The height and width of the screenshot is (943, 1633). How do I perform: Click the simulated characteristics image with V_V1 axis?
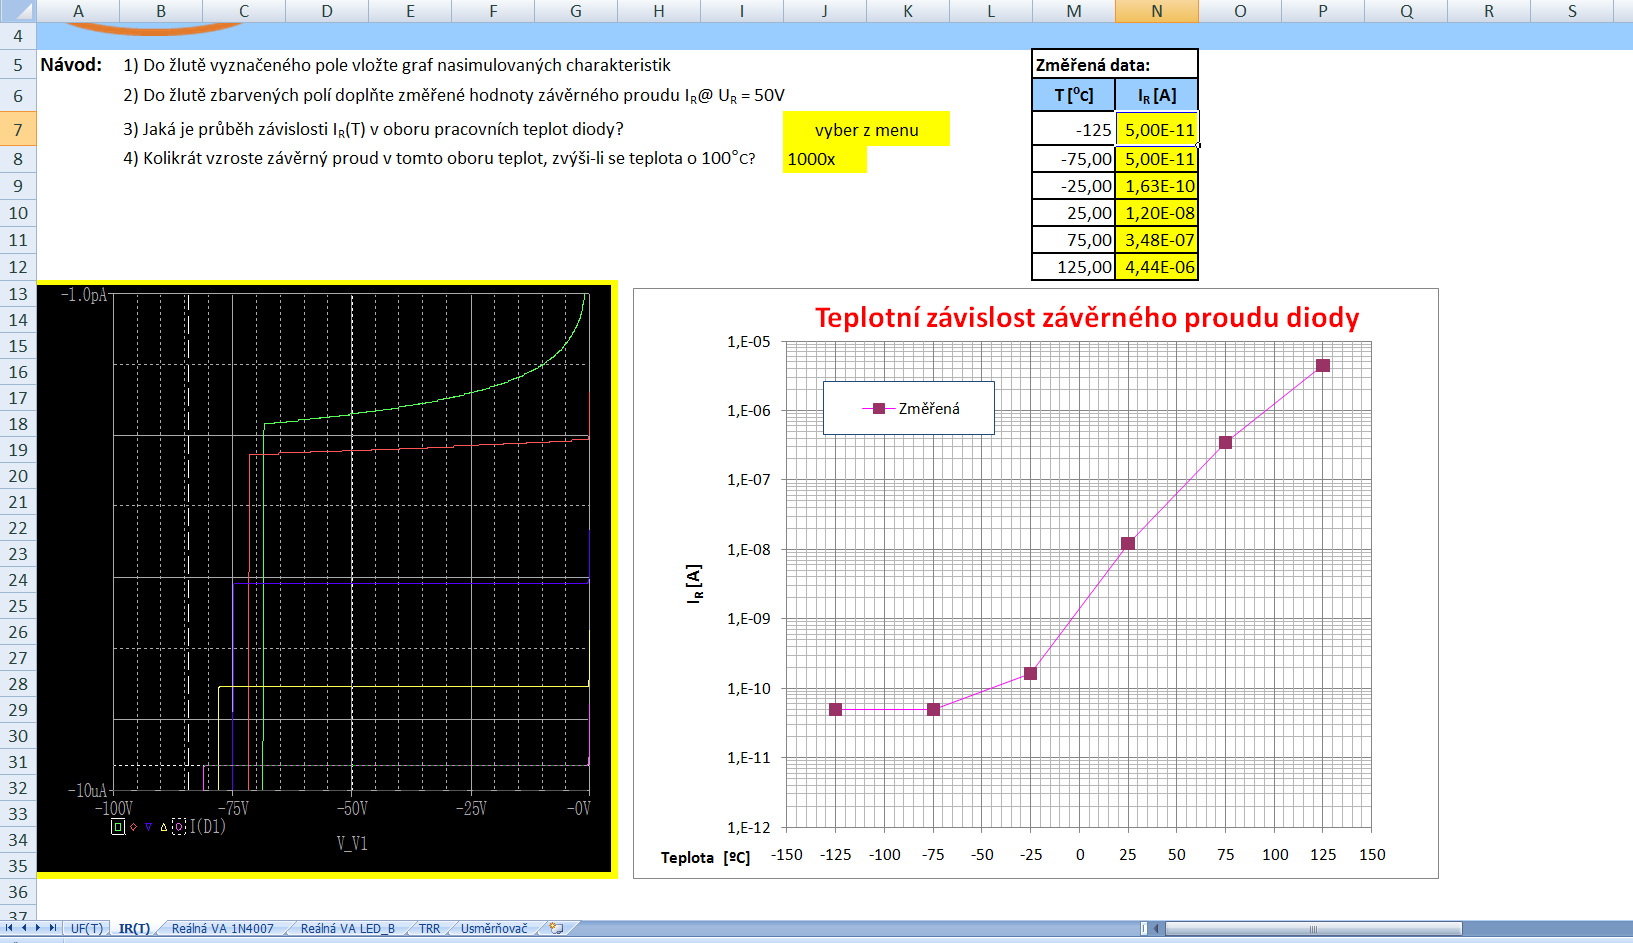[x=327, y=579]
